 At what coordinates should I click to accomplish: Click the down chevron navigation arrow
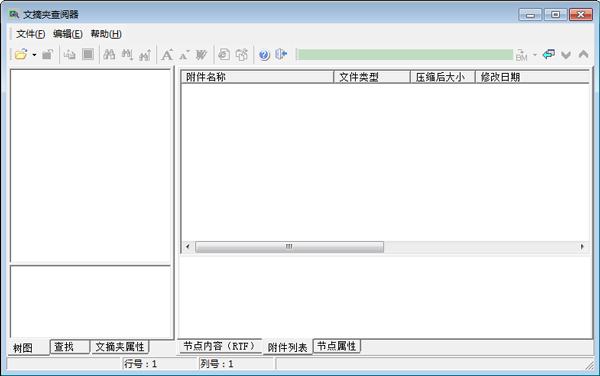point(566,55)
